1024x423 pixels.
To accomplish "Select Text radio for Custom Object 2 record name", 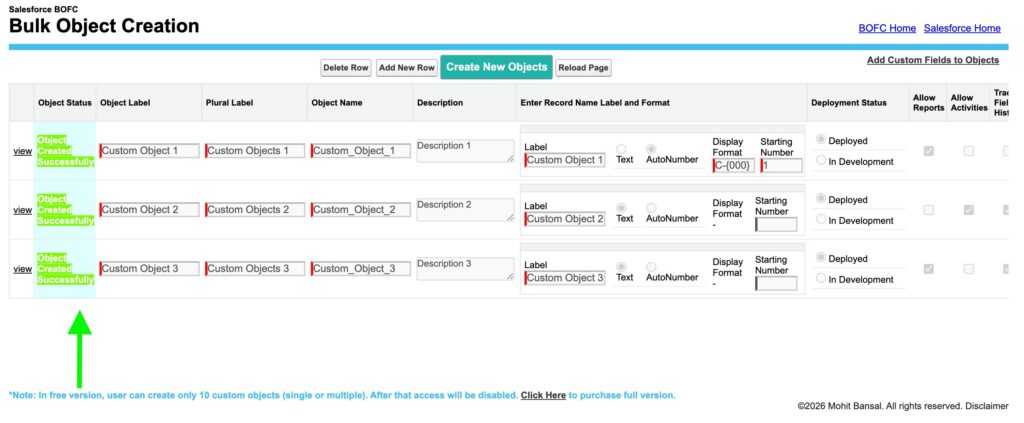I will point(621,208).
